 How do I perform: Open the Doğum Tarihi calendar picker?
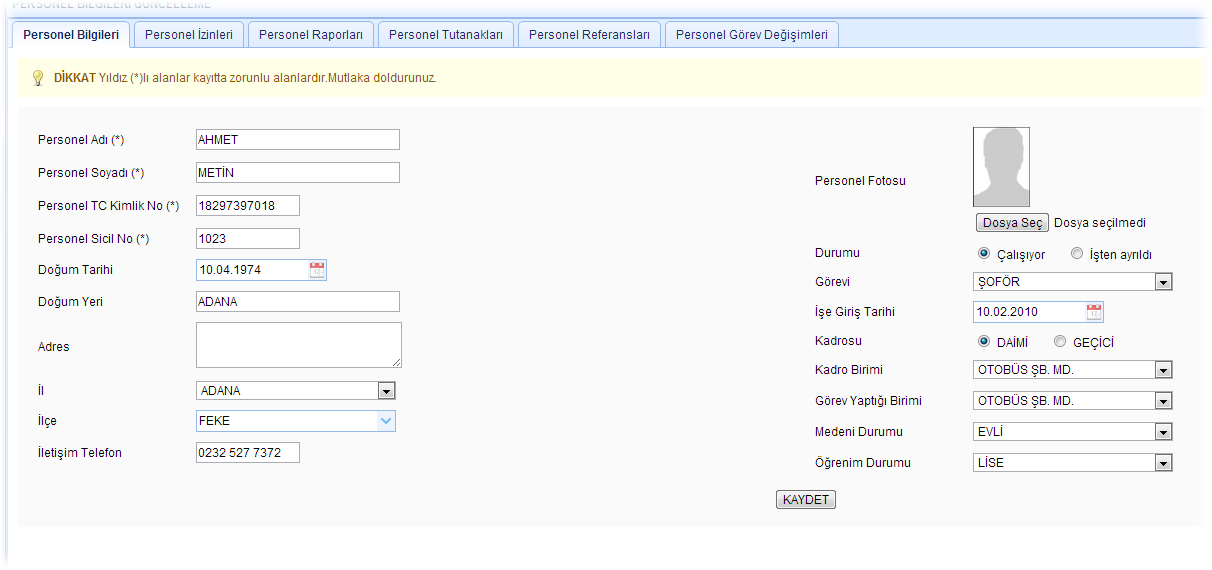click(x=317, y=269)
